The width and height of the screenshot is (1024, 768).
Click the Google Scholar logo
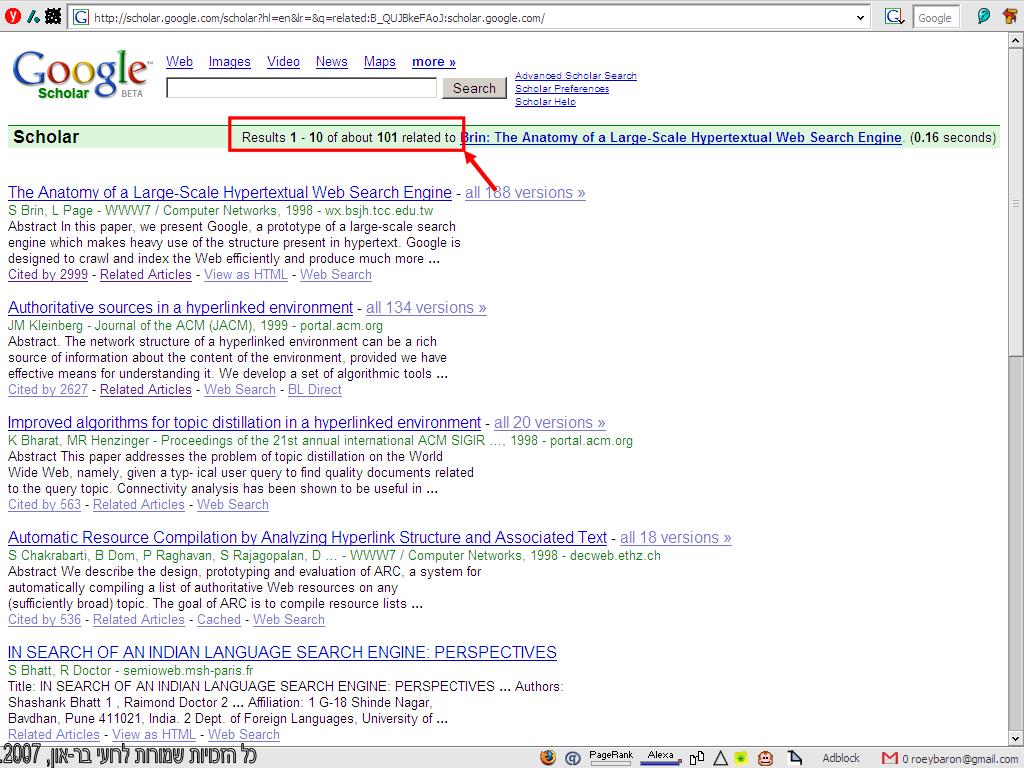(x=81, y=74)
